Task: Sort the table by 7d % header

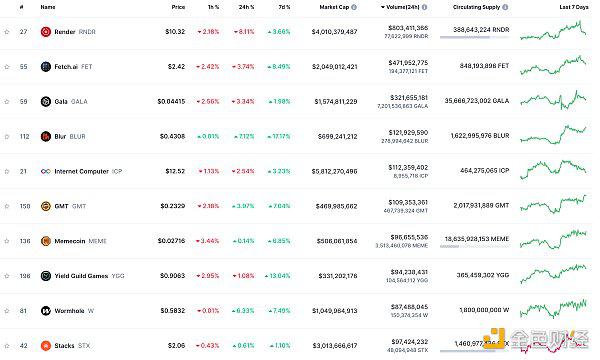Action: pyautogui.click(x=284, y=7)
